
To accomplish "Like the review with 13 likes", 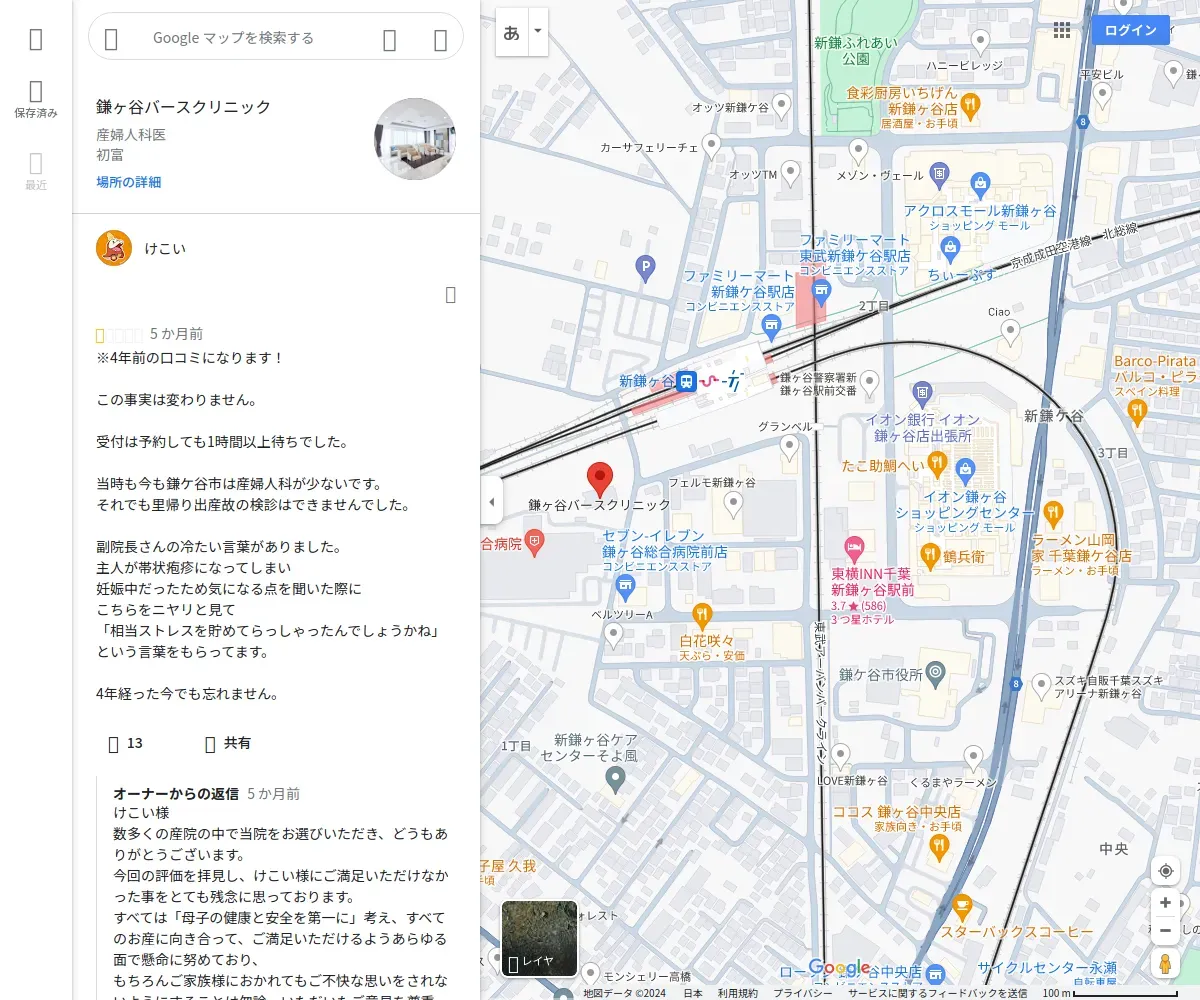I will coord(126,743).
